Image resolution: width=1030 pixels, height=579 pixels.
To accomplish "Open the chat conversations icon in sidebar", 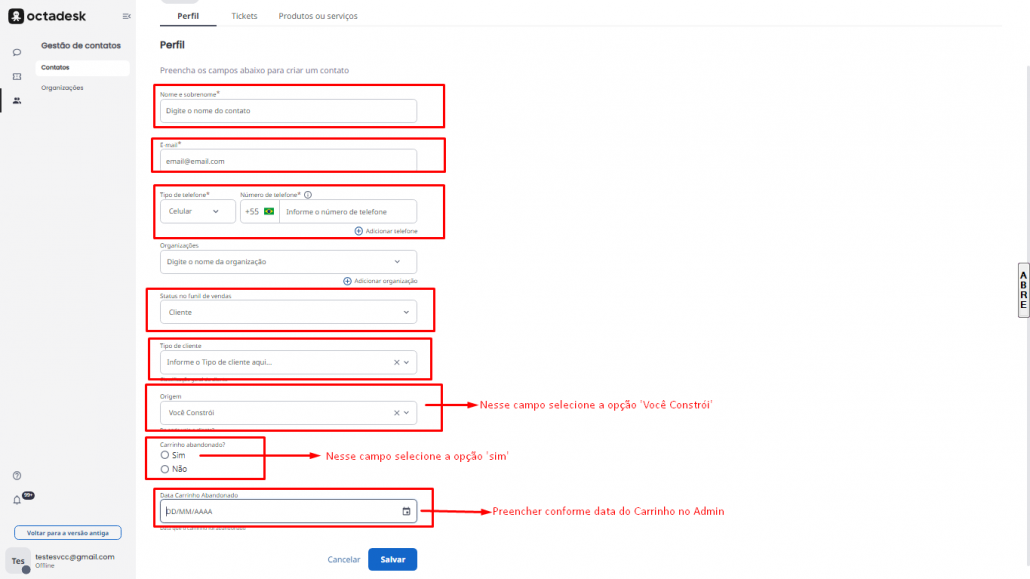I will [17, 52].
